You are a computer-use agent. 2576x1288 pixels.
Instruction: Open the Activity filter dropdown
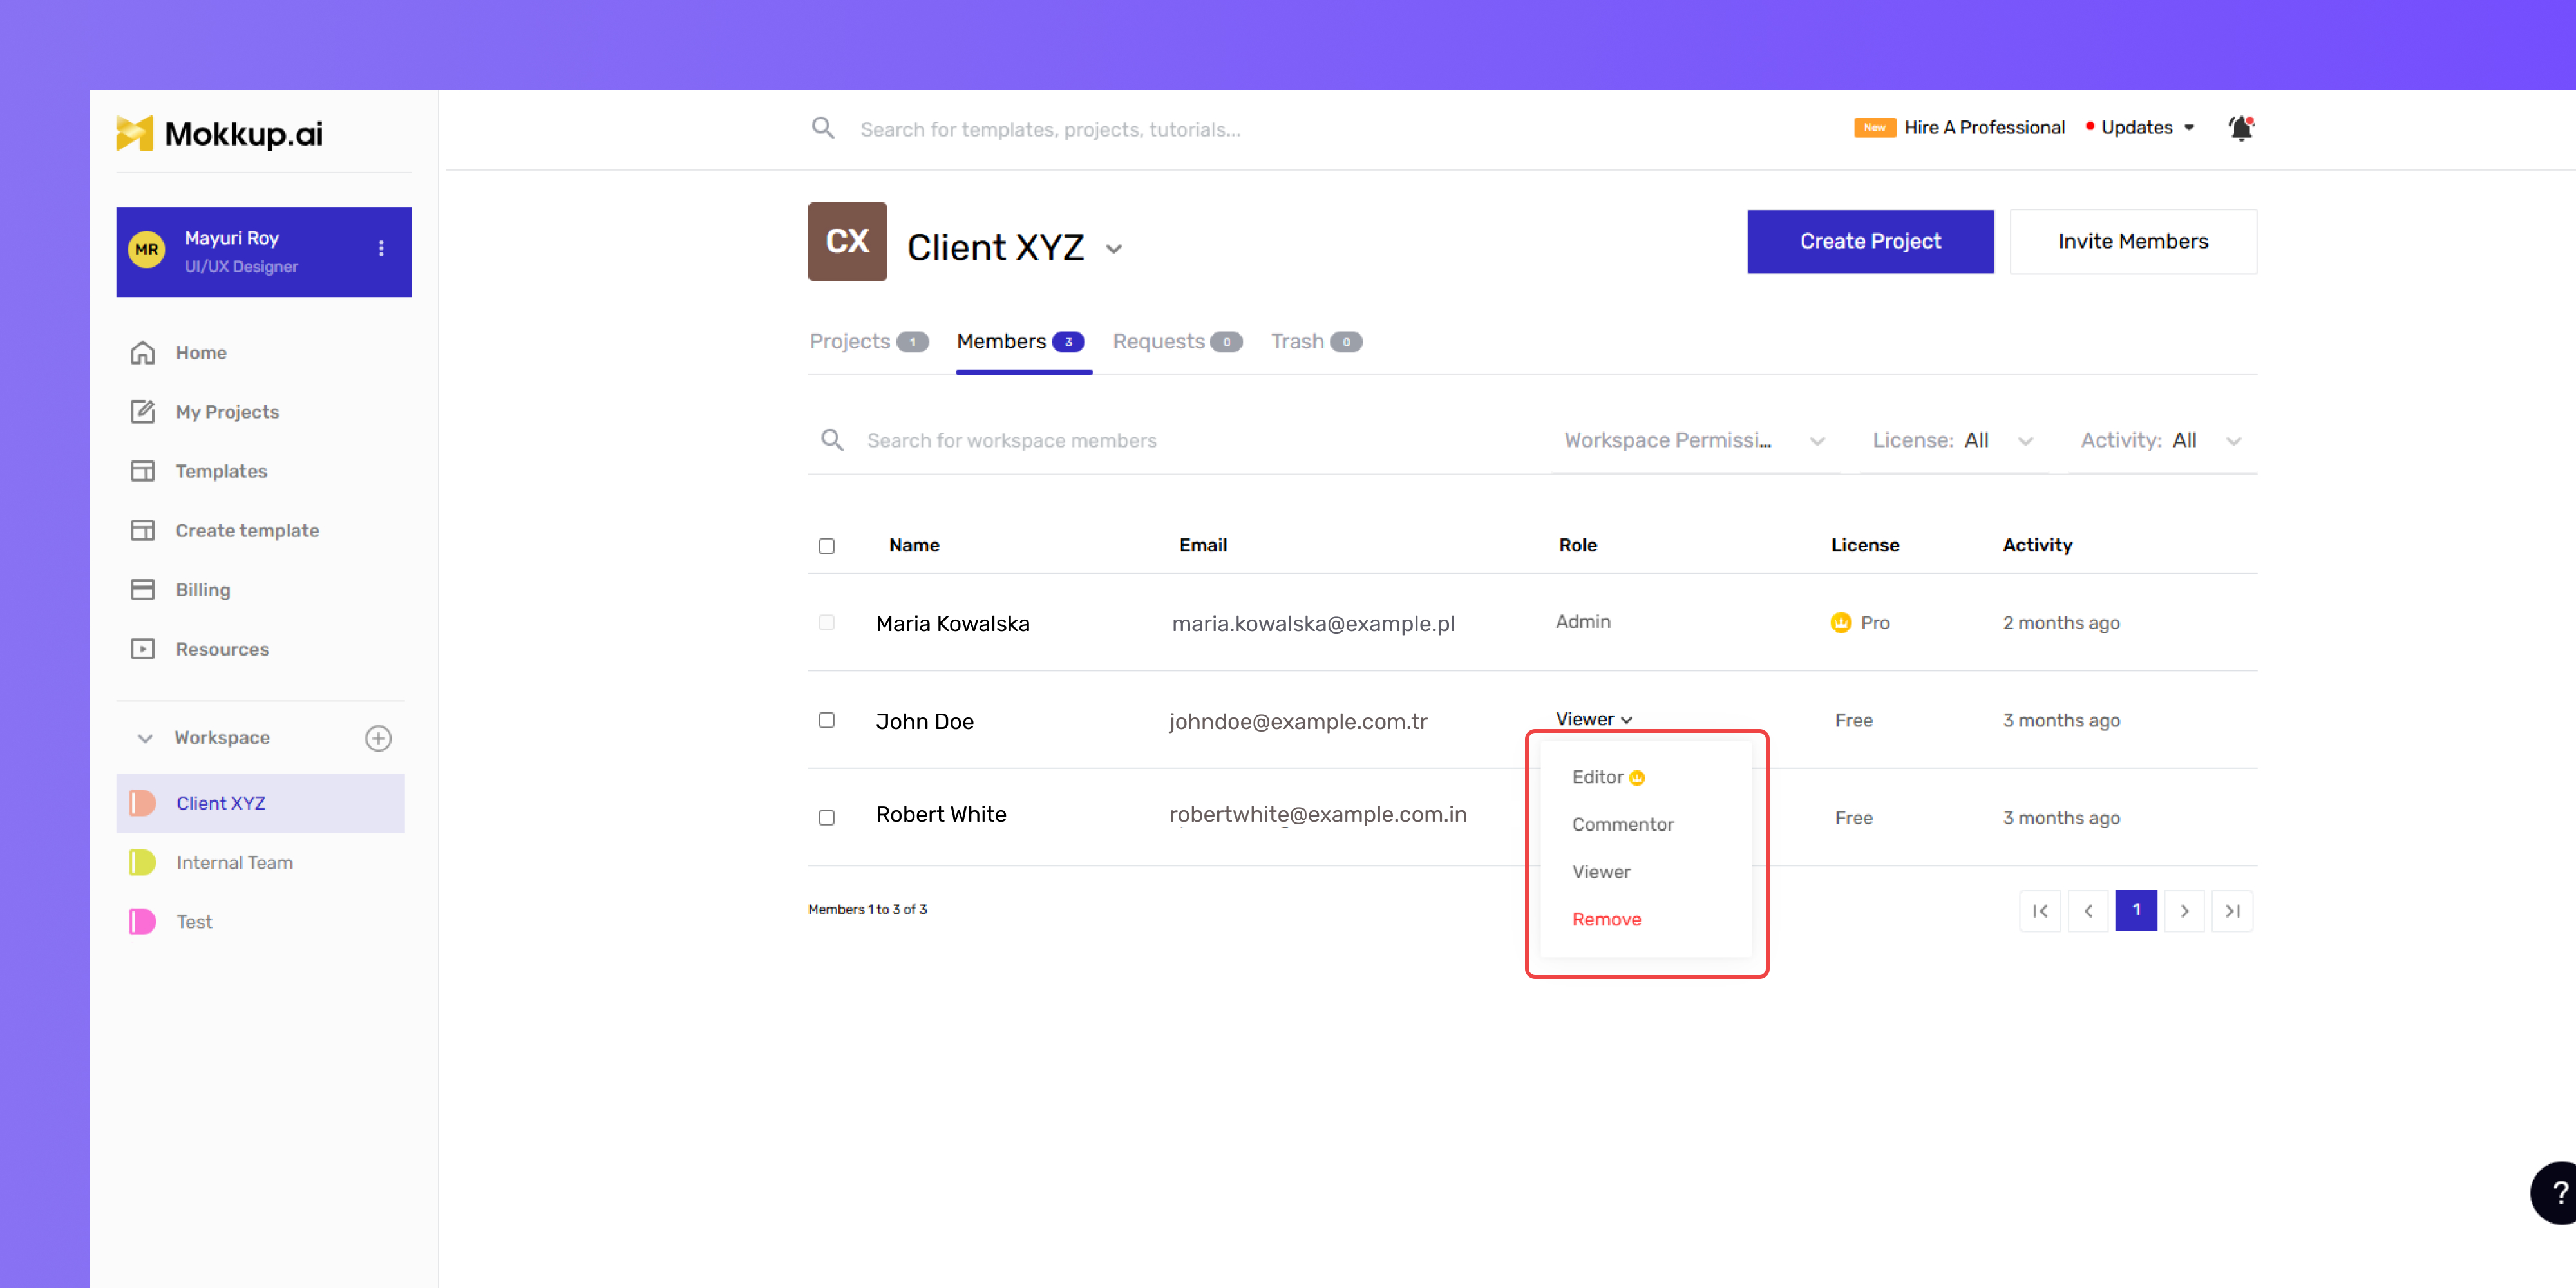(x=2161, y=441)
